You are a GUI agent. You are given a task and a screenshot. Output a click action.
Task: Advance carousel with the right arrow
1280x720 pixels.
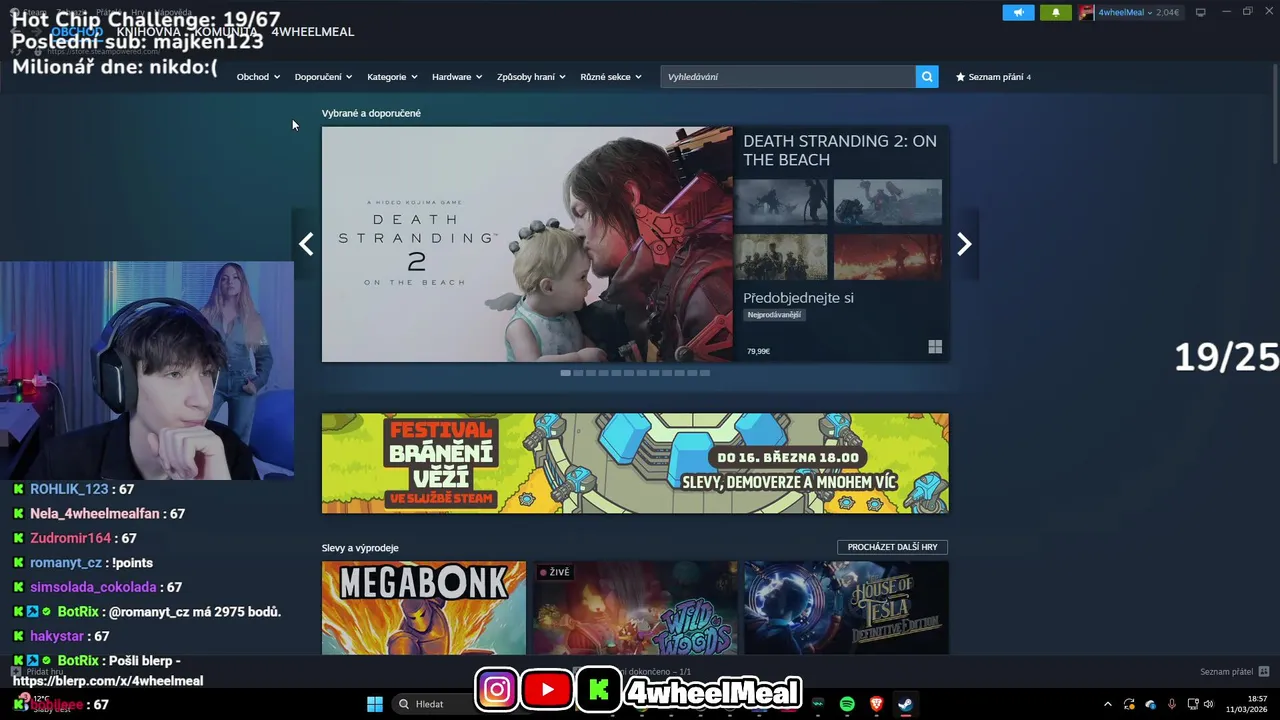(x=964, y=244)
